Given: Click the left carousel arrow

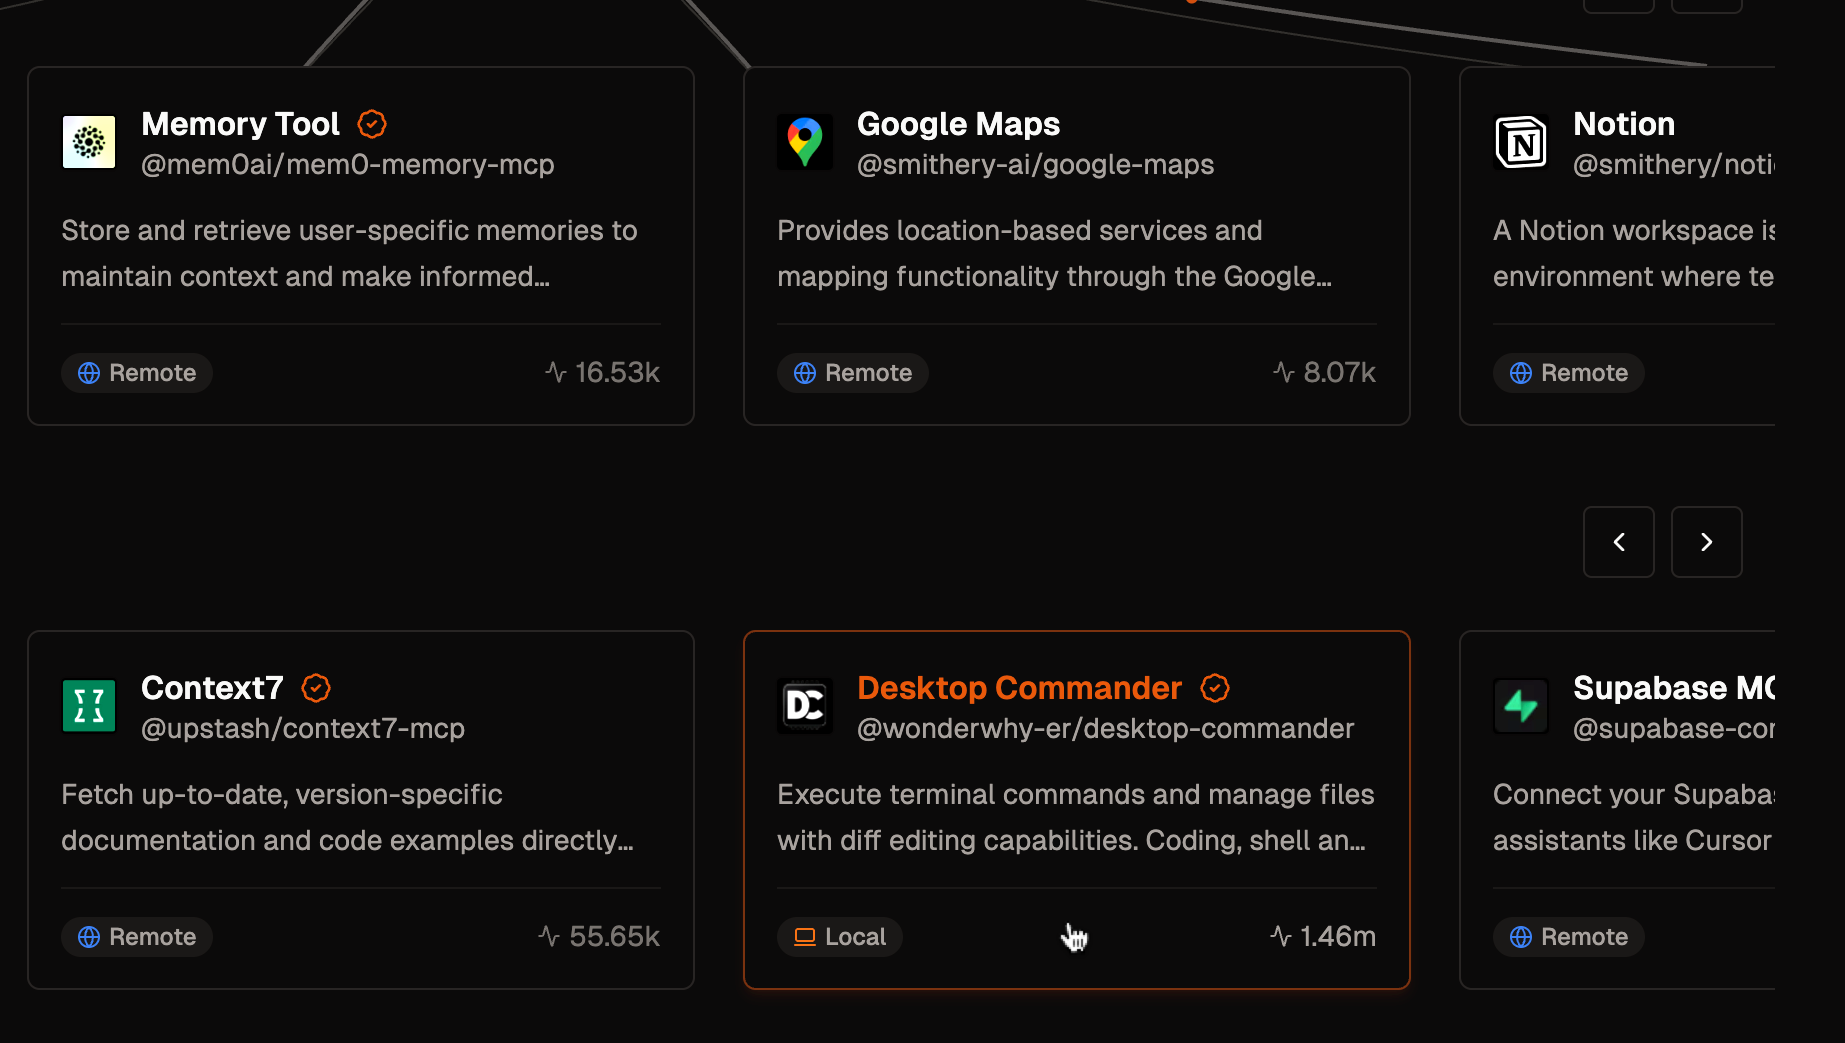Looking at the screenshot, I should pyautogui.click(x=1618, y=541).
